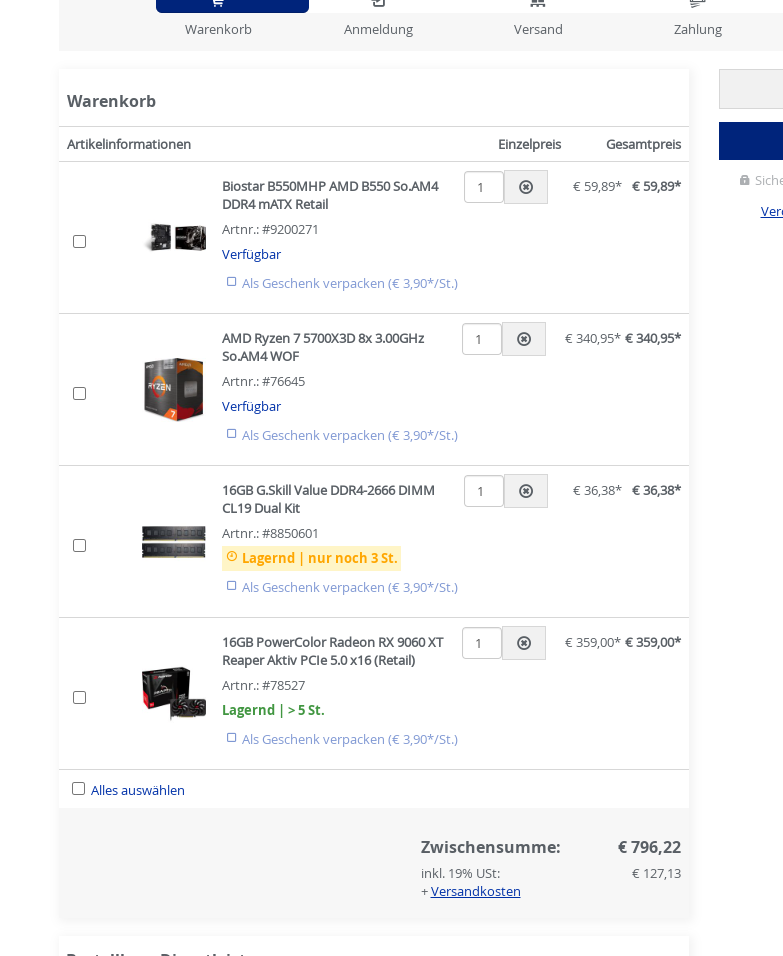783x956 pixels.
Task: Remove PowerColor Radeon RX 9060 XT item
Action: [x=524, y=643]
